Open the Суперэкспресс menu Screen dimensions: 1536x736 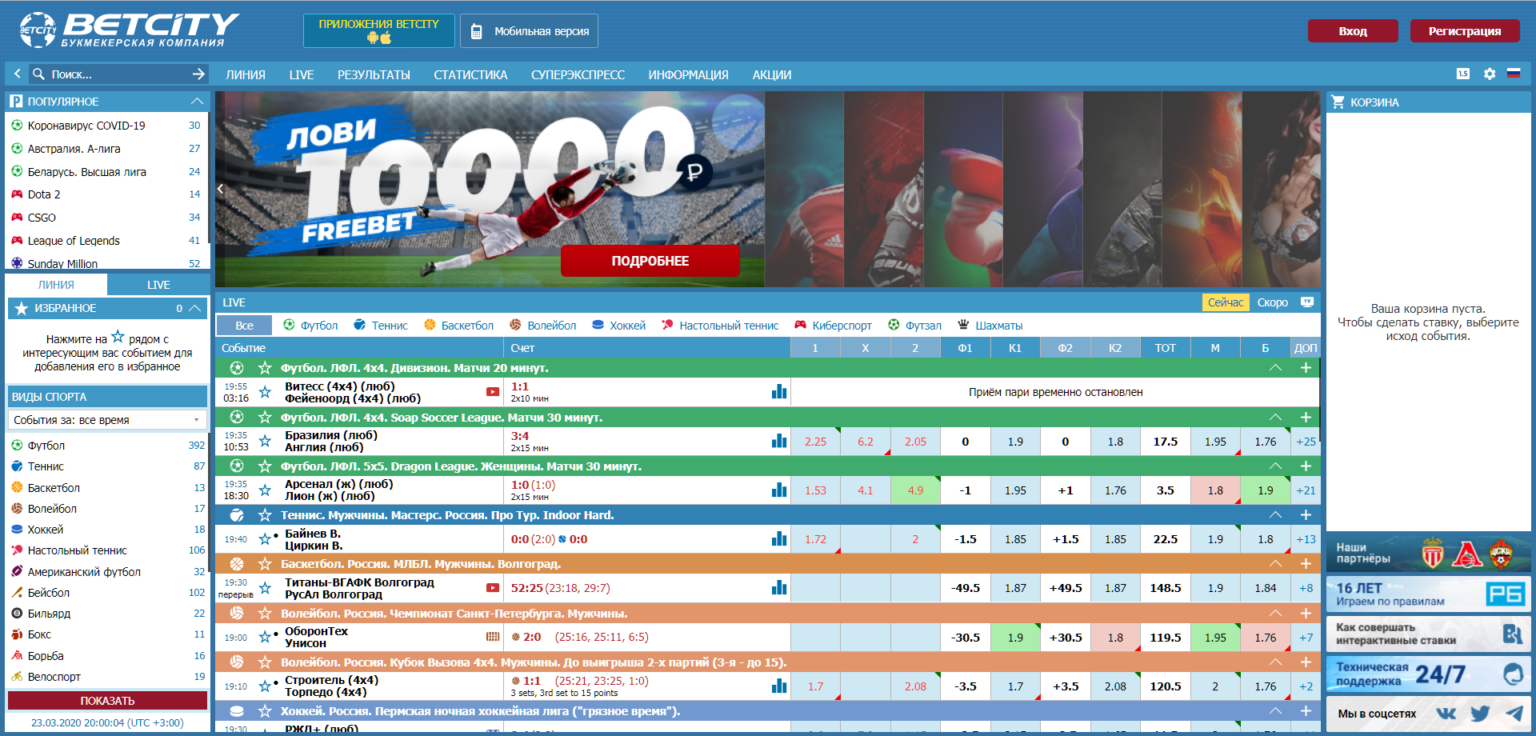point(578,74)
